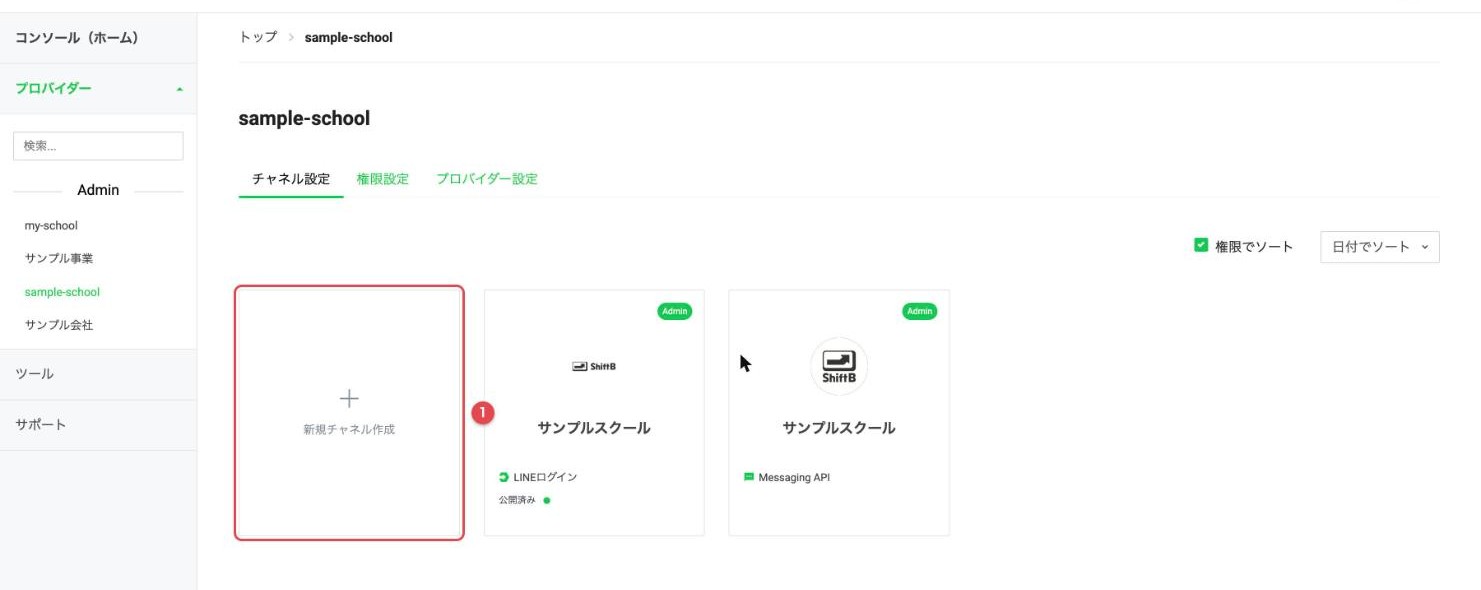This screenshot has height=590, width=1481.
Task: Click the Admin group label in sidebar
Action: pyautogui.click(x=98, y=190)
